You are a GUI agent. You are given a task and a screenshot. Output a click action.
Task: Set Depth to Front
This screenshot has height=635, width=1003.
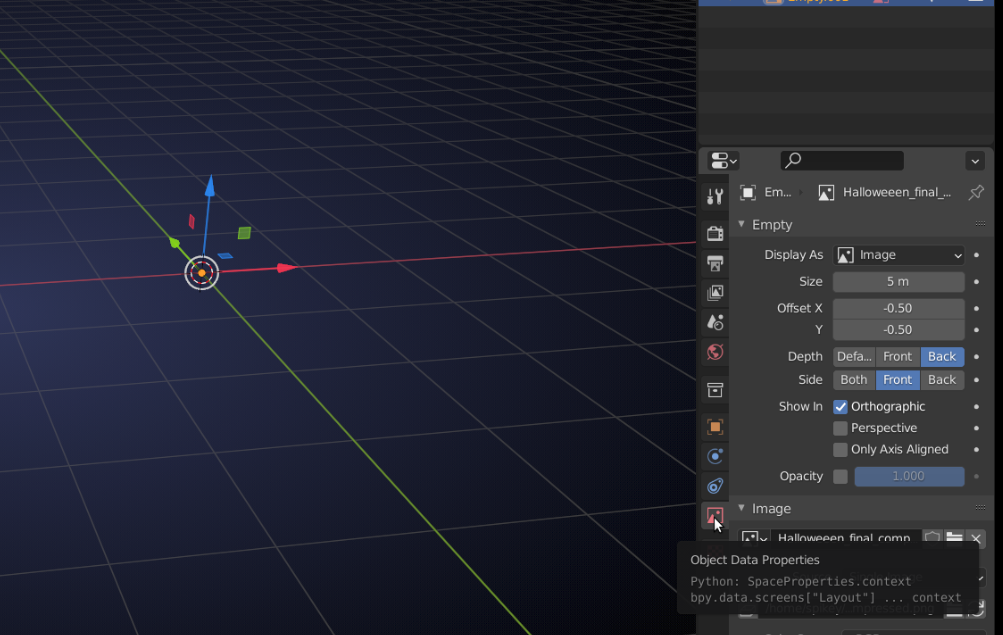pyautogui.click(x=897, y=357)
